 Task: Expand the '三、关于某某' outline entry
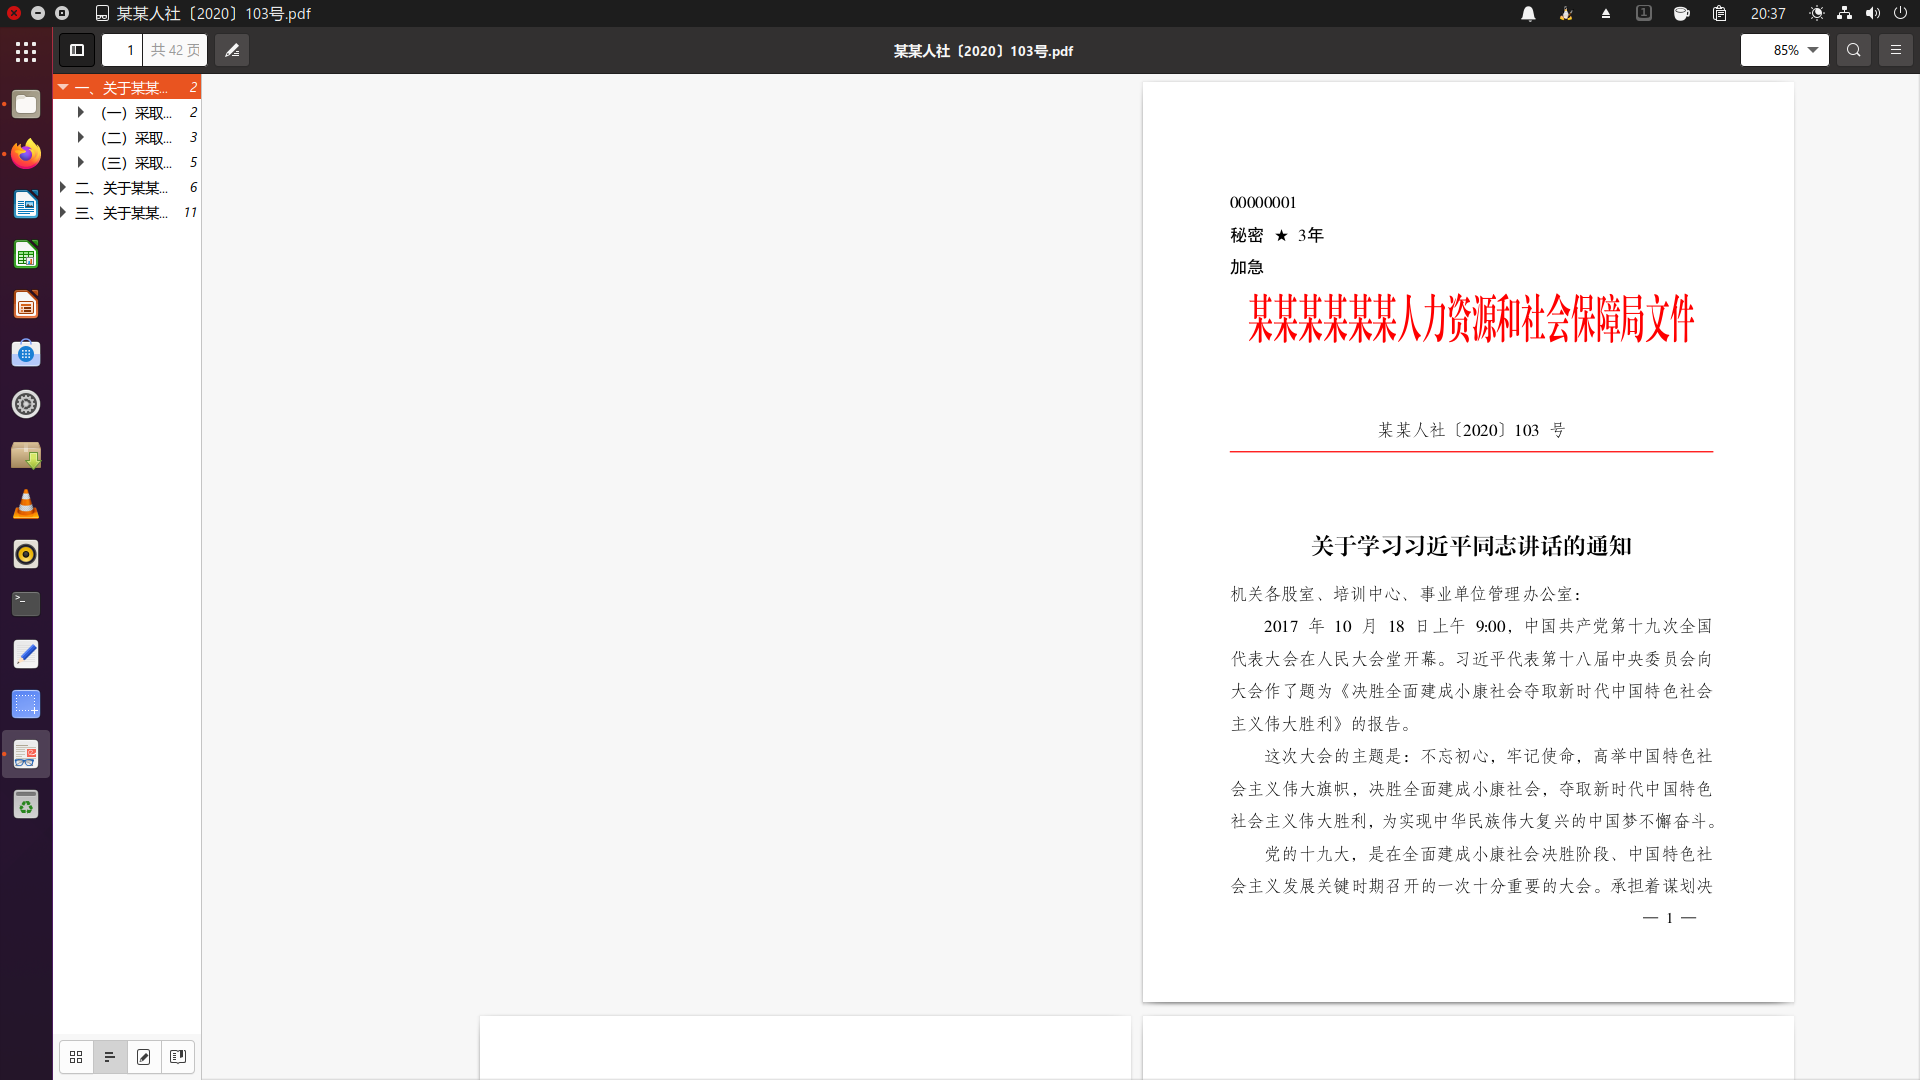tap(63, 212)
